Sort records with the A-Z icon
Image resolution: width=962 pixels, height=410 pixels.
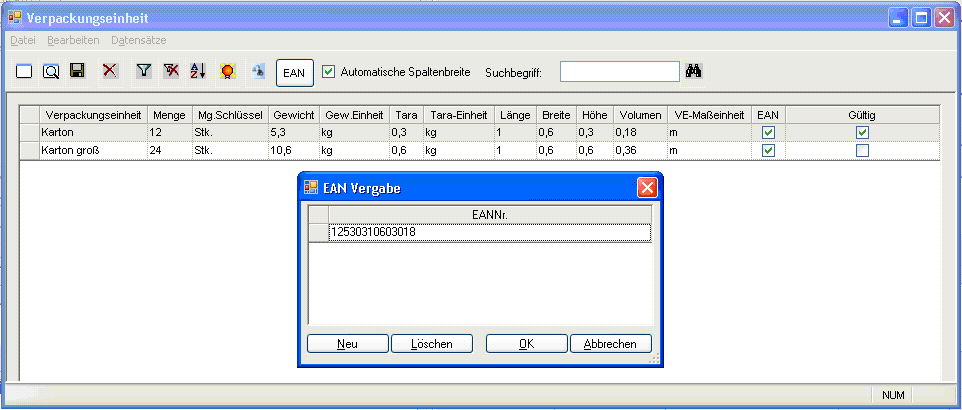(198, 71)
